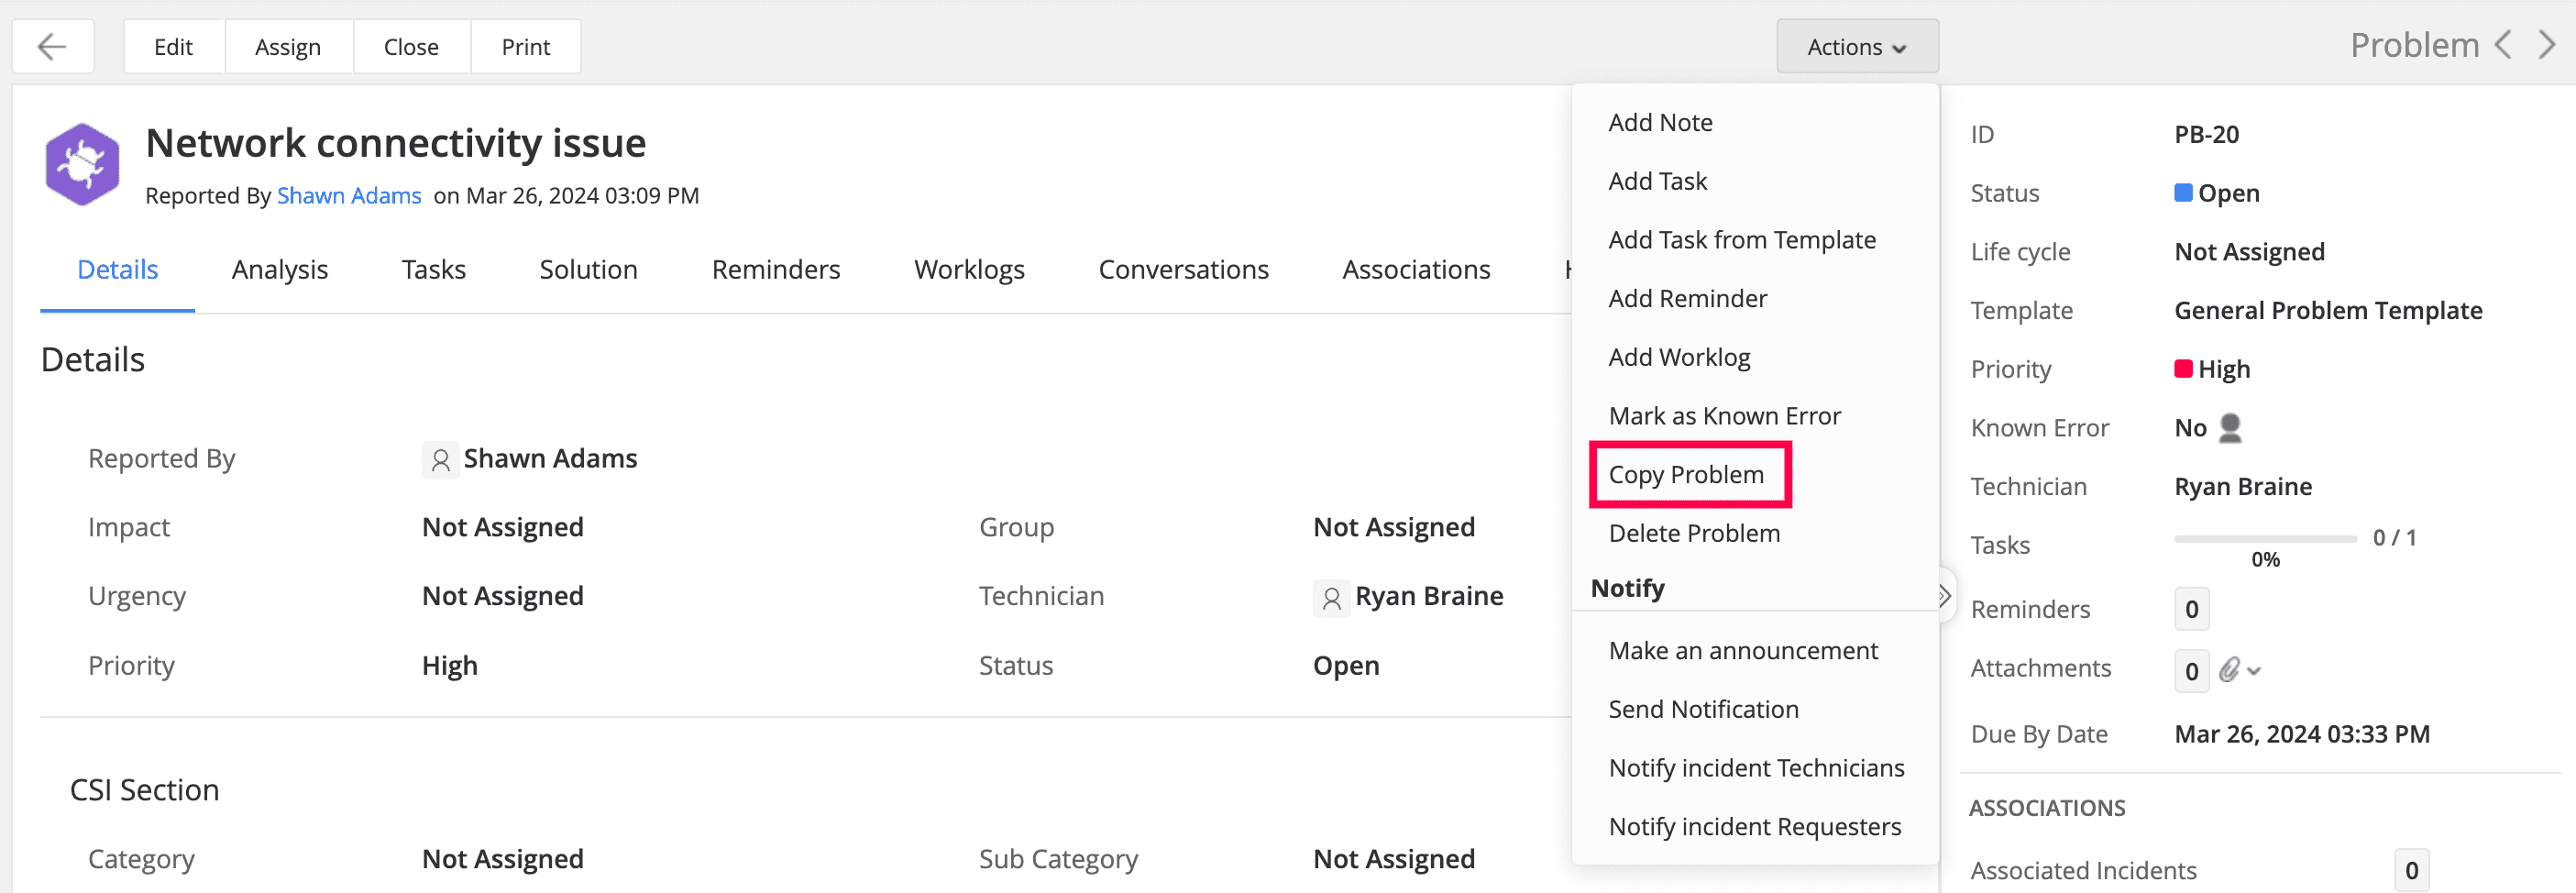
Task: Go to the previous problem arrow
Action: click(2503, 45)
